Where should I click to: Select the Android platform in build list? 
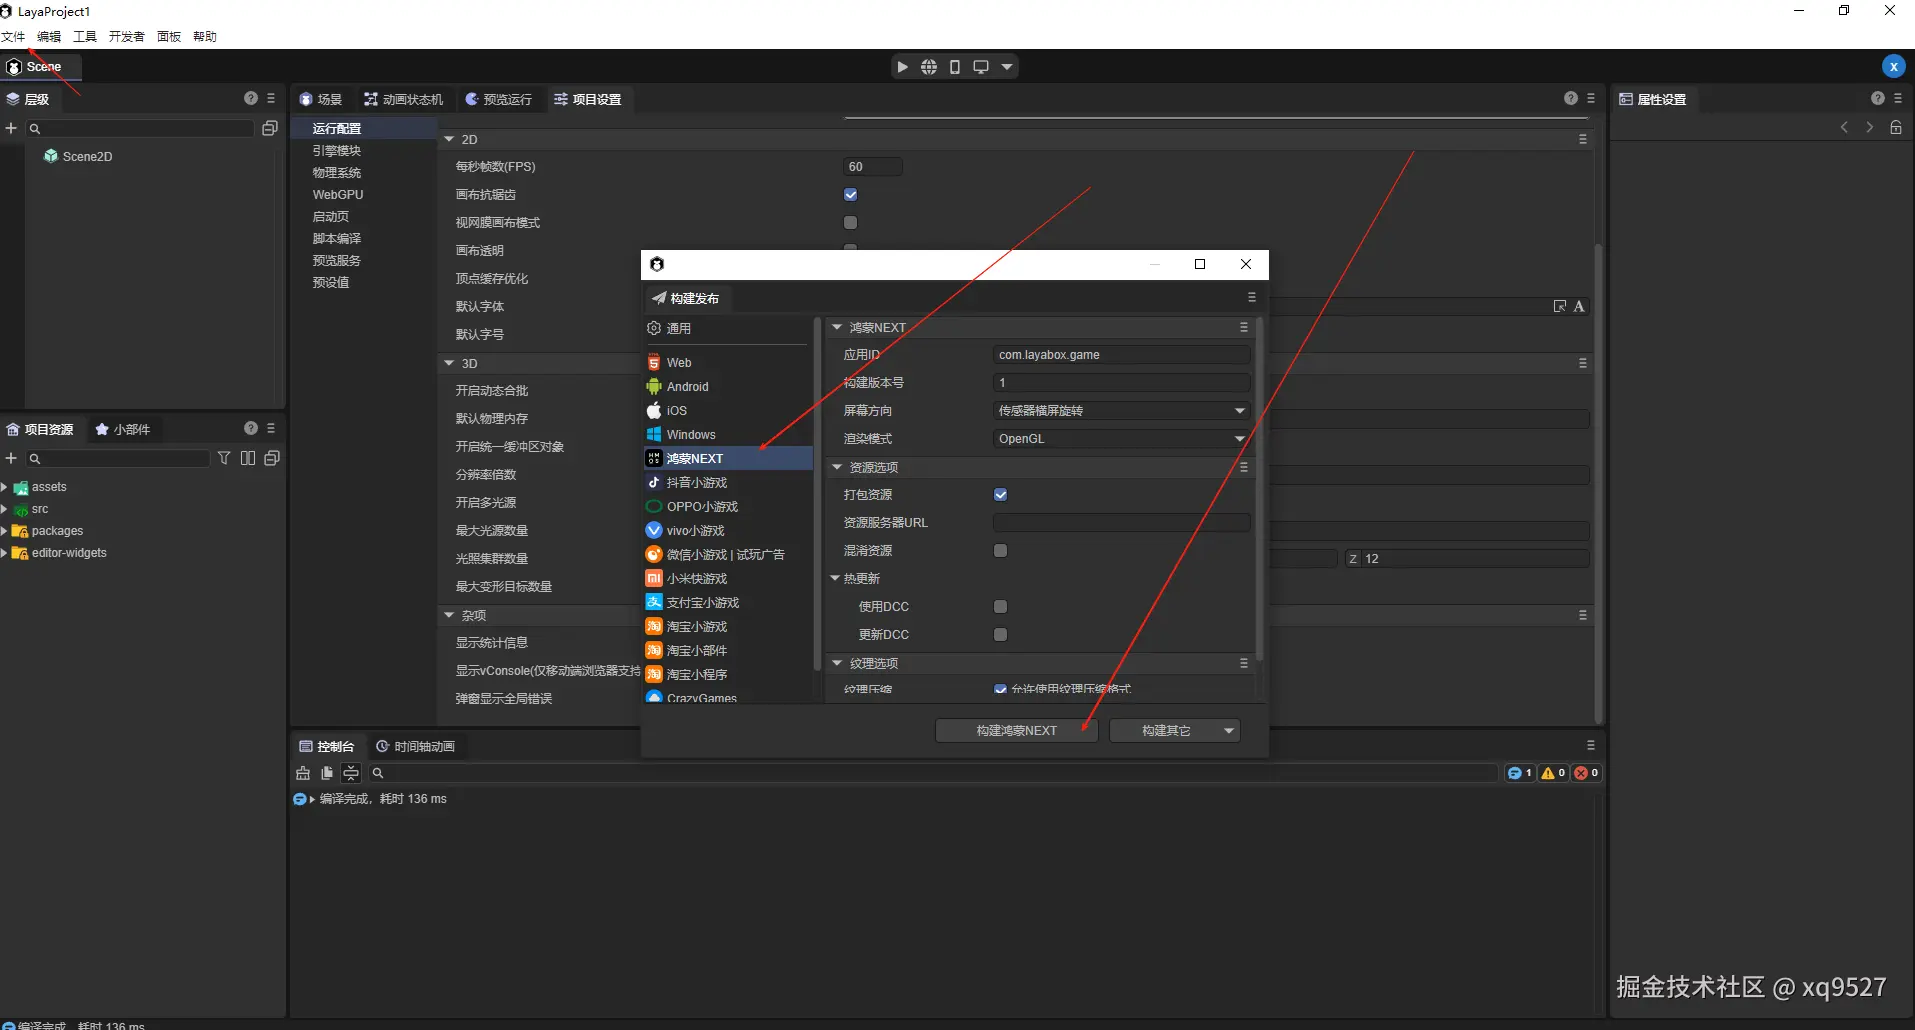[x=728, y=387]
